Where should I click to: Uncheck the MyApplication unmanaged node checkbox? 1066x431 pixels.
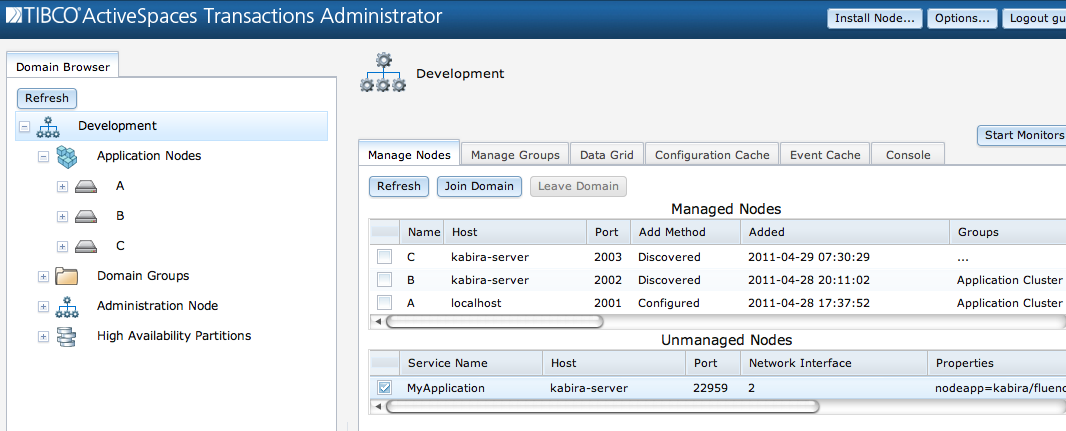point(385,387)
